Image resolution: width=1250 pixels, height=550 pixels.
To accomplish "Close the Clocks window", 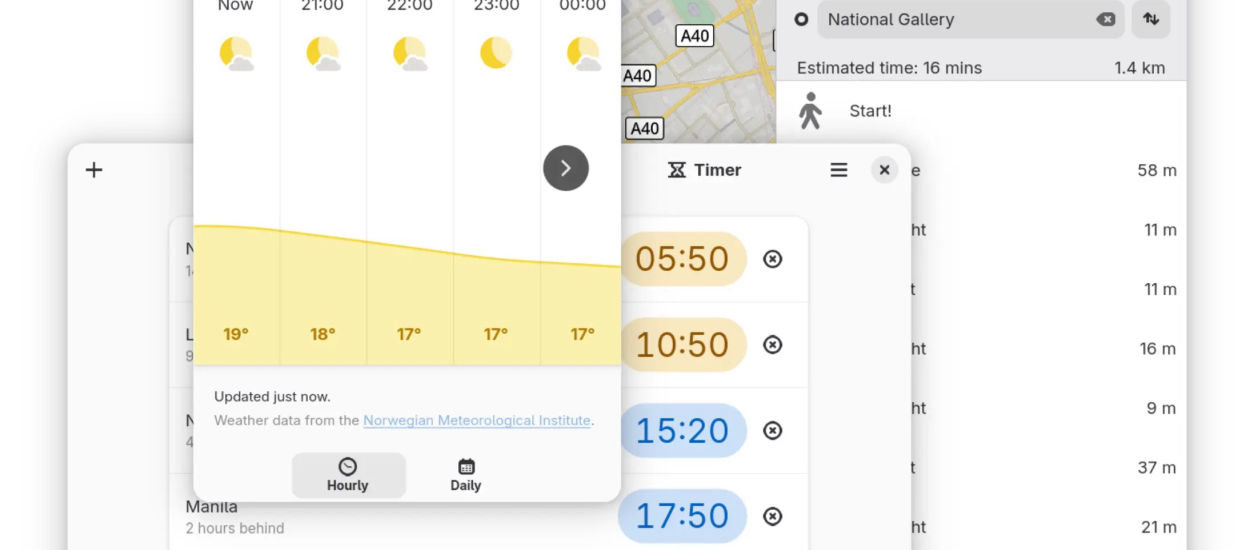I will click(x=884, y=170).
